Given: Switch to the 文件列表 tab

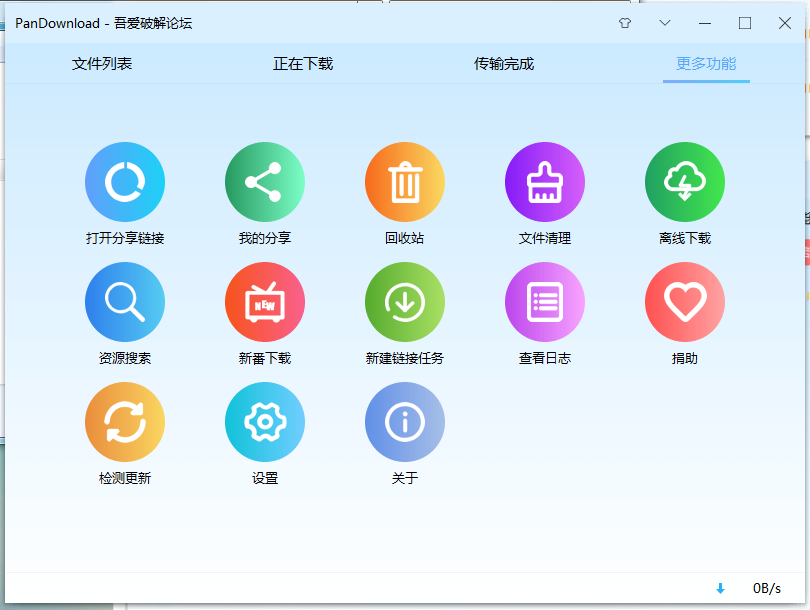Looking at the screenshot, I should [x=102, y=64].
